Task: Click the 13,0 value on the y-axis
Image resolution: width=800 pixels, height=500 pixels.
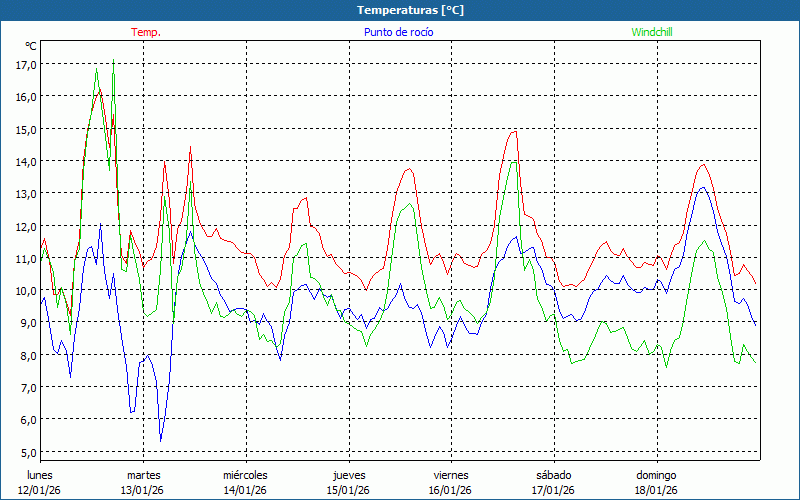Action: (x=26, y=194)
